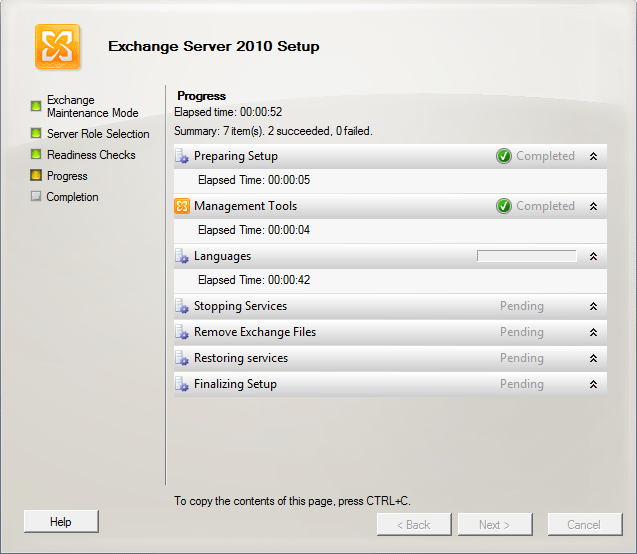Click the Languages progress bar
637x554 pixels.
pyautogui.click(x=526, y=256)
